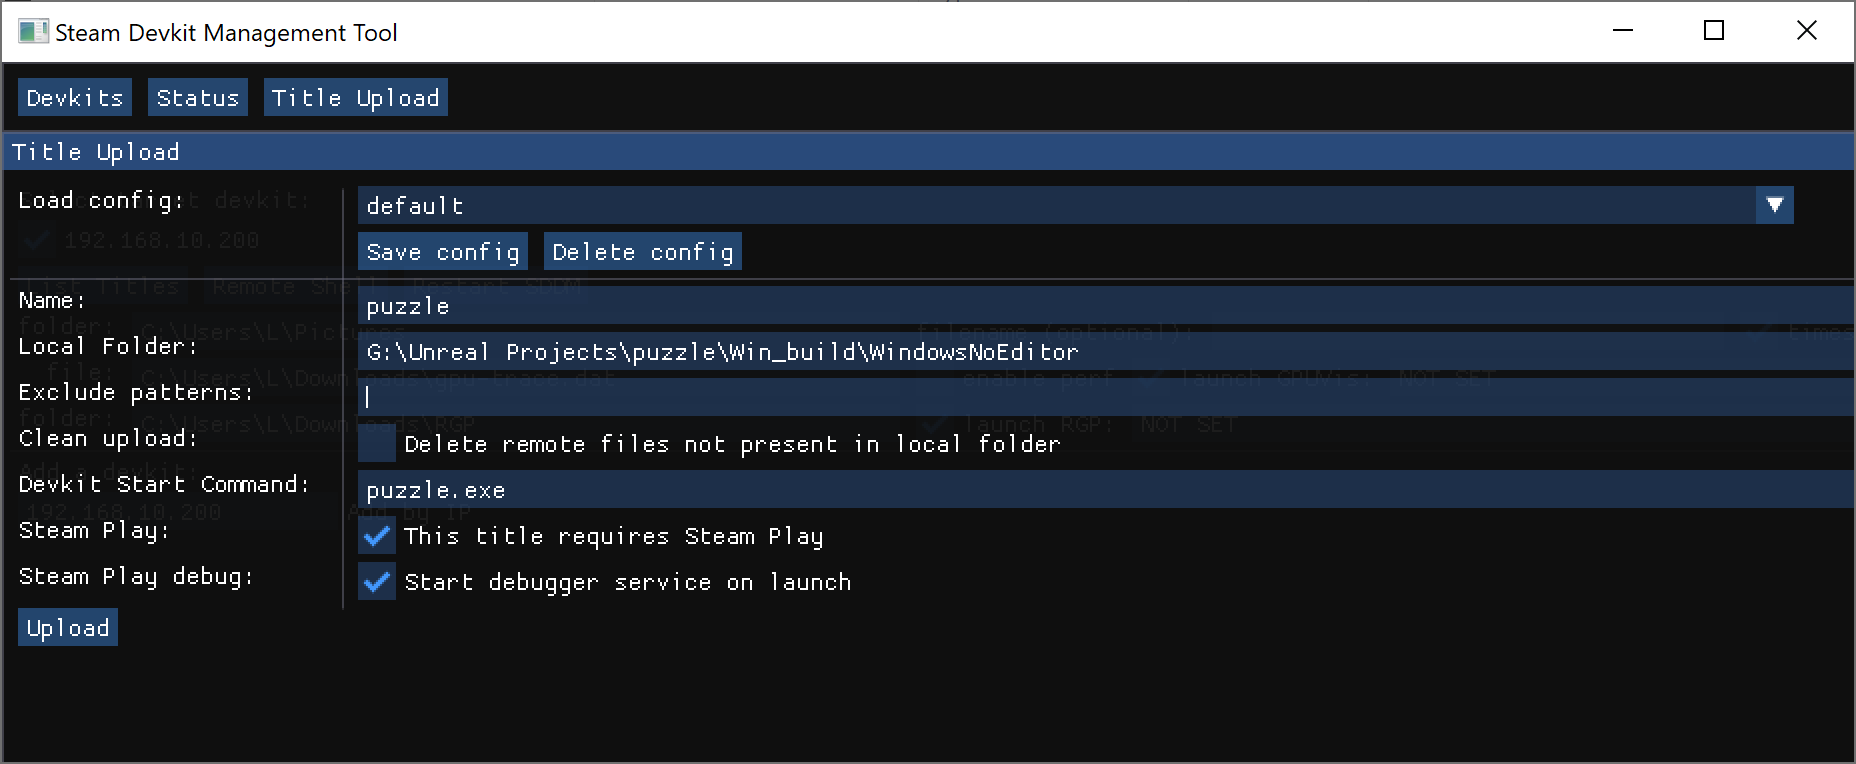Image resolution: width=1856 pixels, height=764 pixels.
Task: Click the Local Folder path field
Action: click(1100, 352)
